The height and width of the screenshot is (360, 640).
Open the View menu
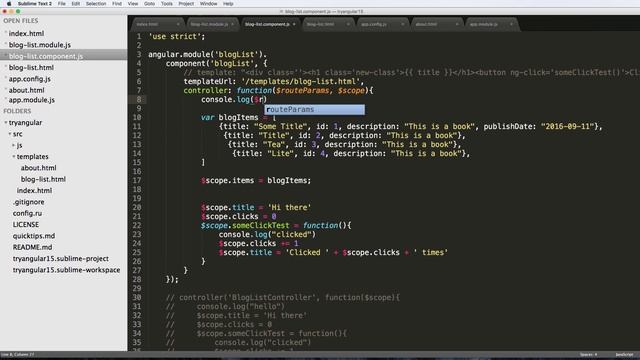click(133, 4)
